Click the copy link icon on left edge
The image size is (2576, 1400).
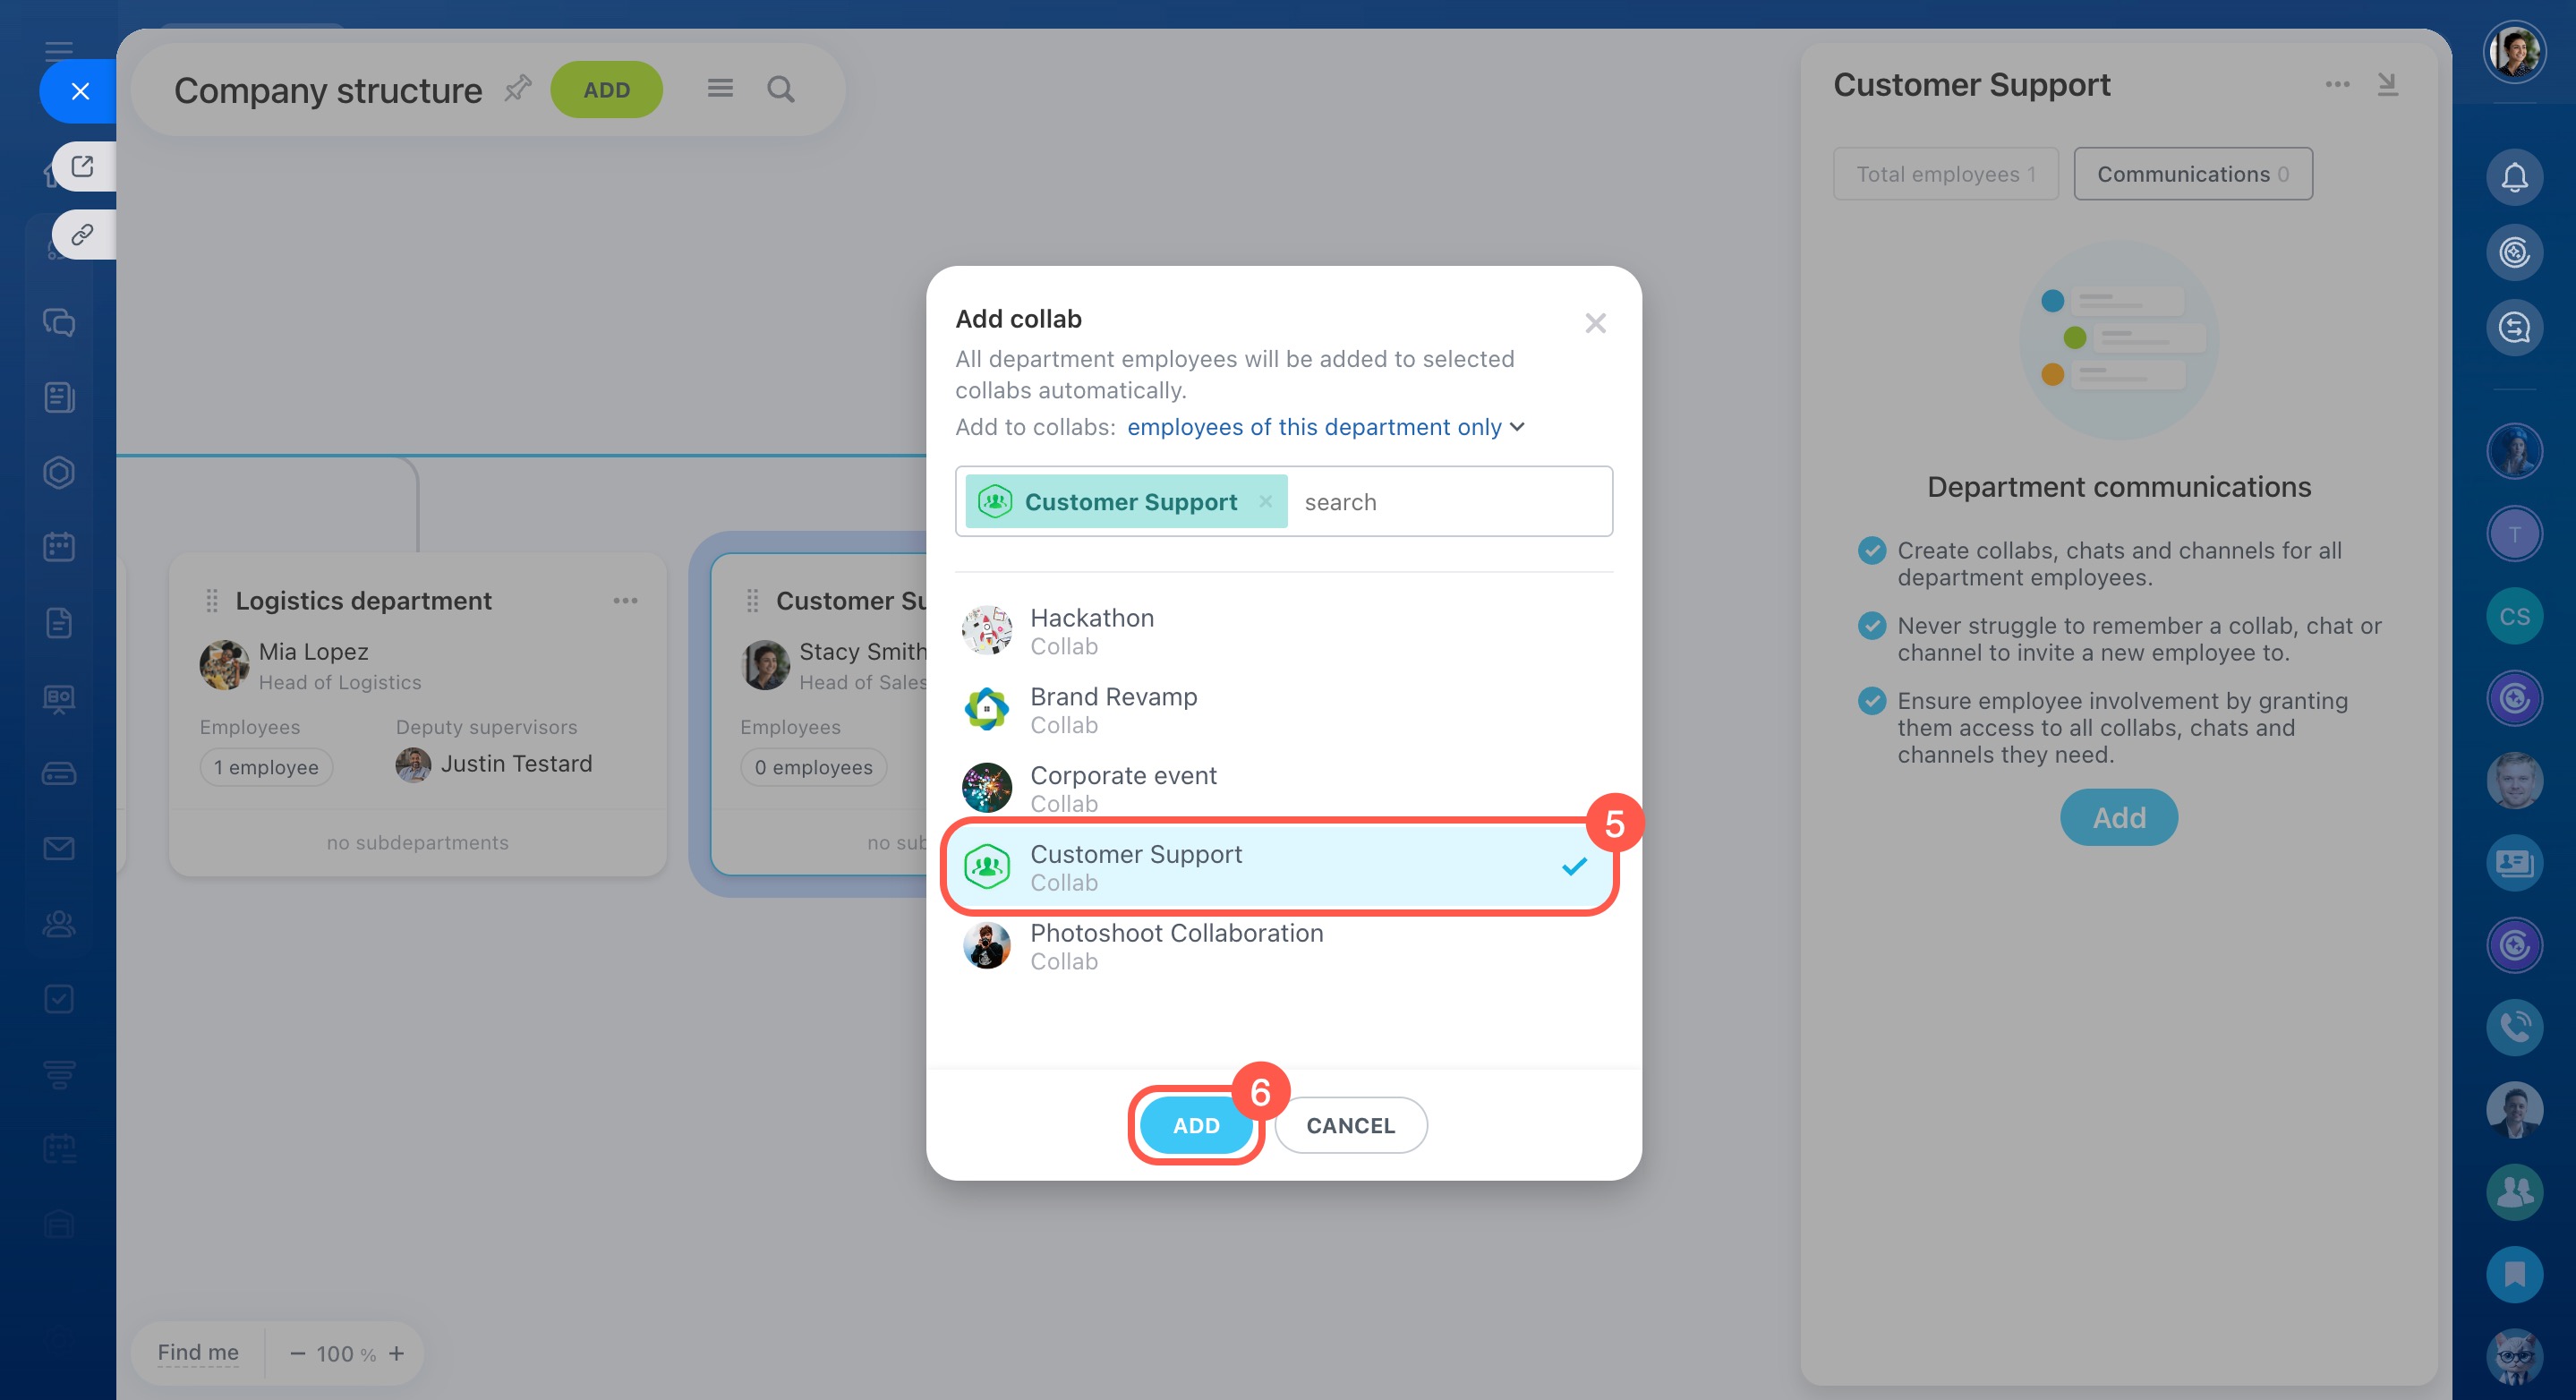point(82,235)
